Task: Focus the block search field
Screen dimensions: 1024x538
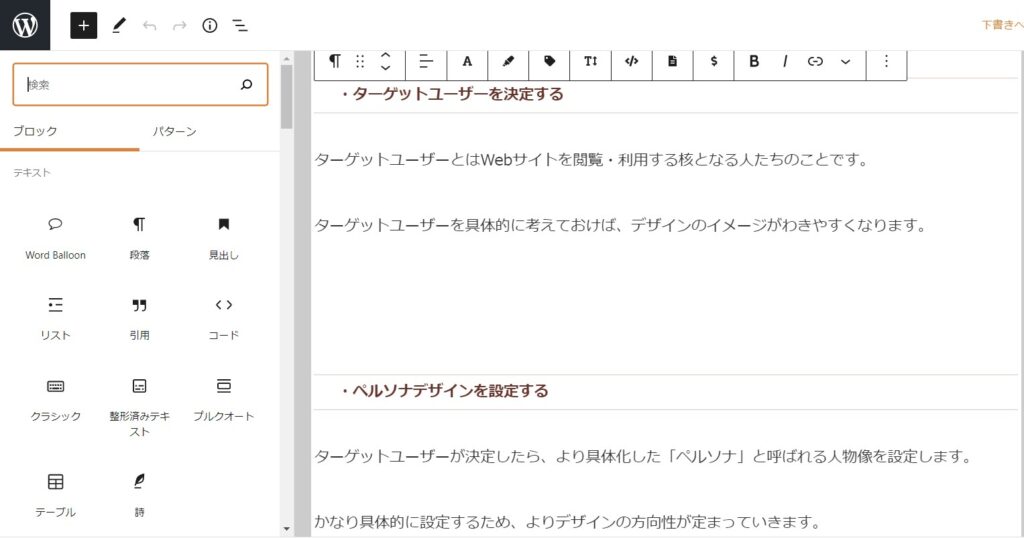Action: [x=140, y=84]
